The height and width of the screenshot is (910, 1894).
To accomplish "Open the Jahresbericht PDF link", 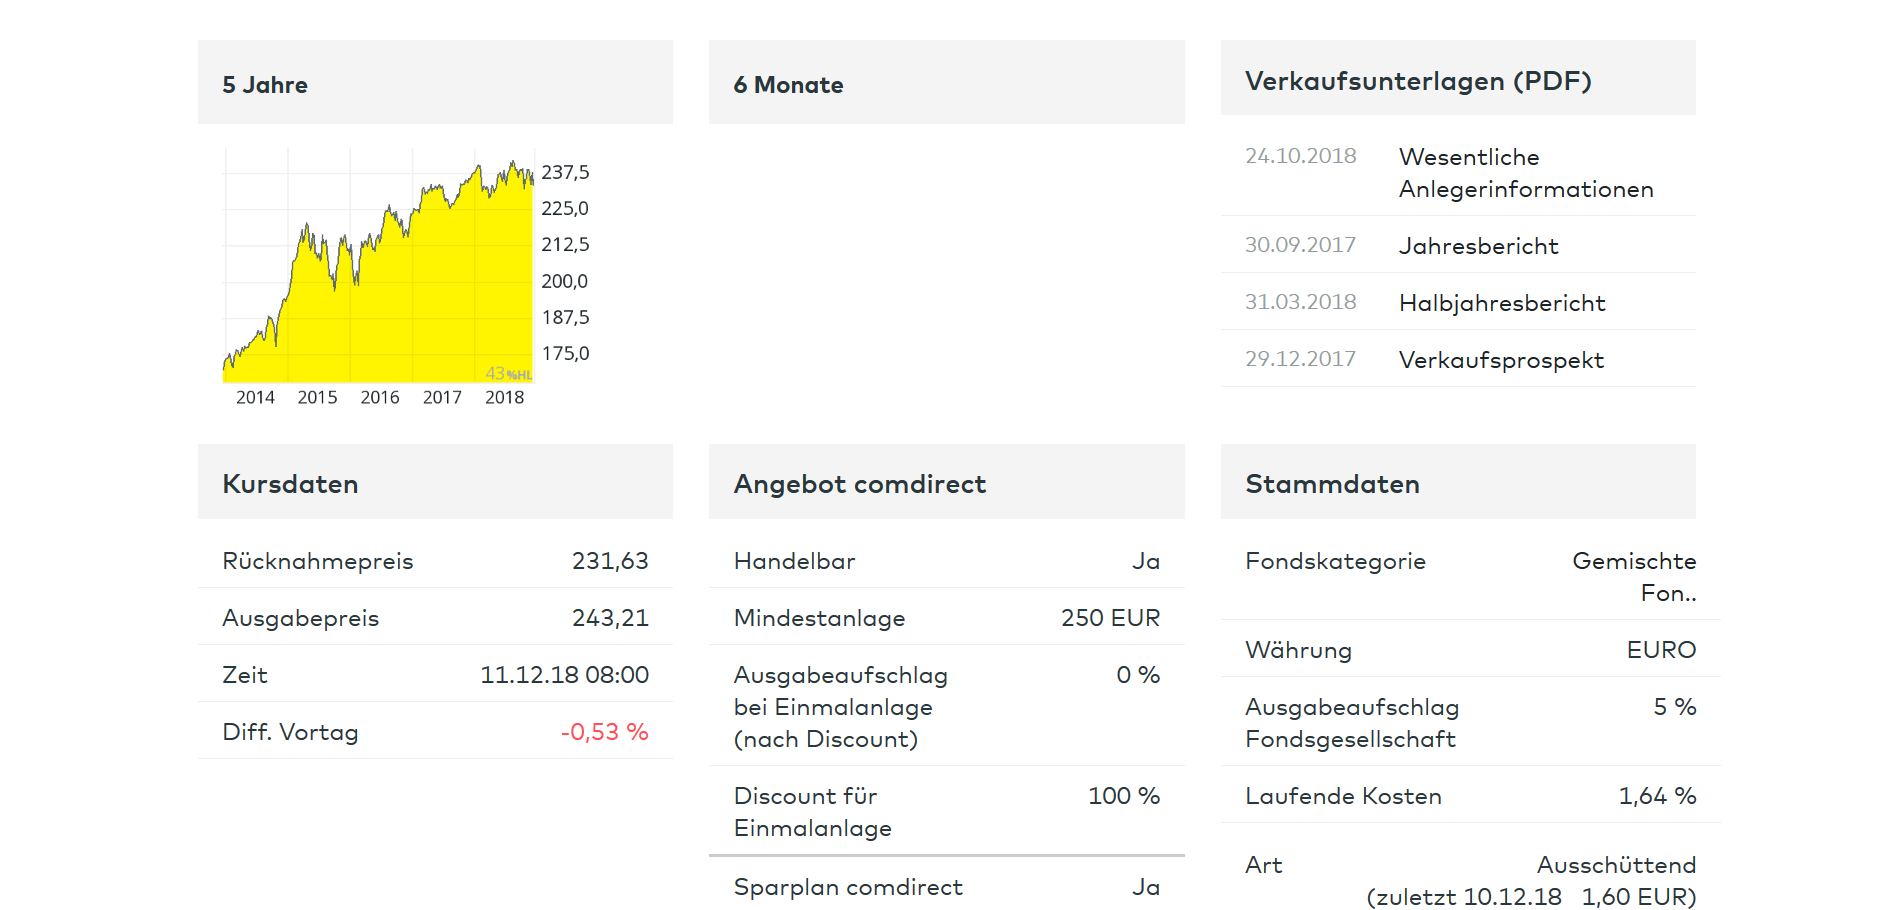I will [x=1478, y=246].
